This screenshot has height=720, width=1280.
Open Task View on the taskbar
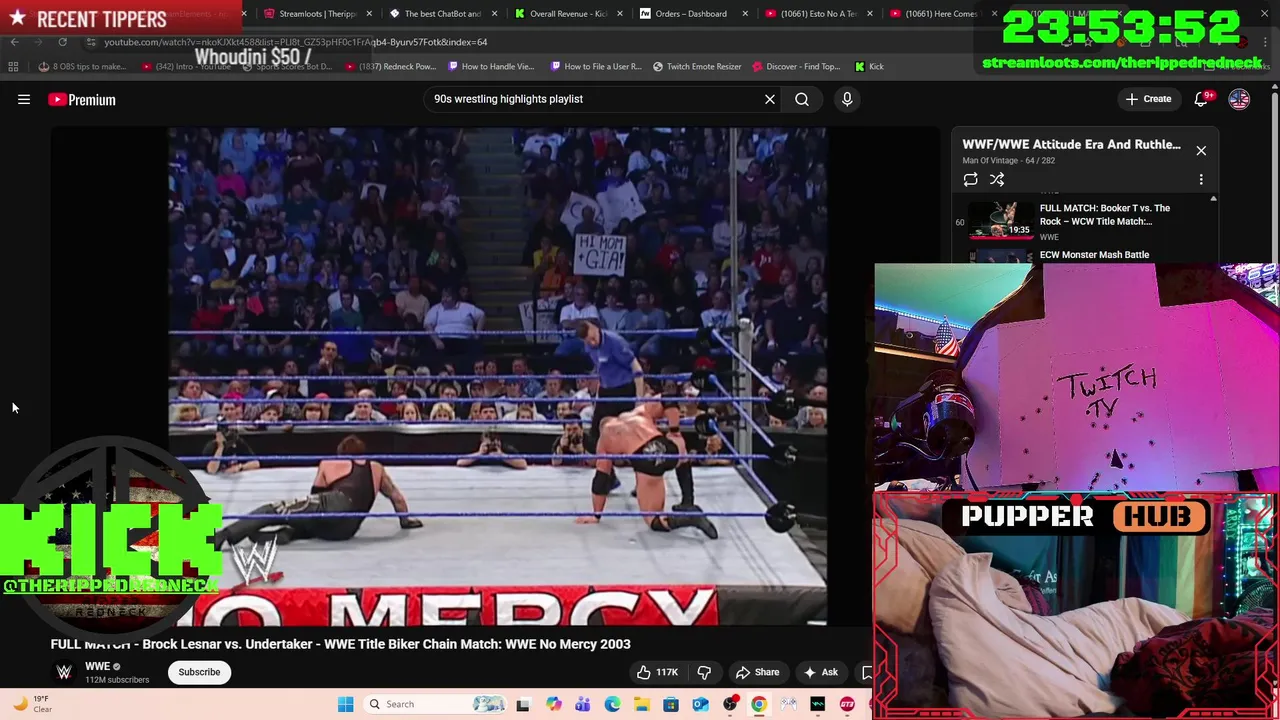(523, 704)
